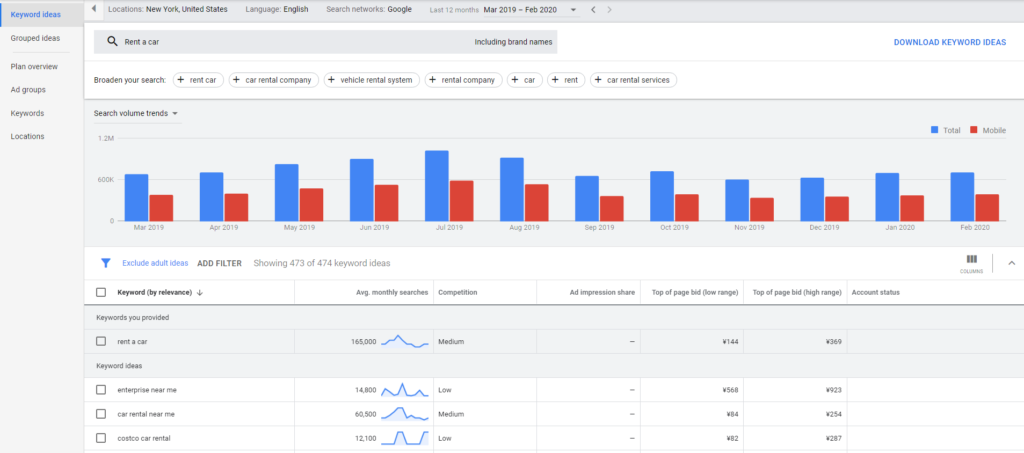Add 'car' broaden search chip
Image resolution: width=1024 pixels, height=453 pixels.
(x=524, y=80)
